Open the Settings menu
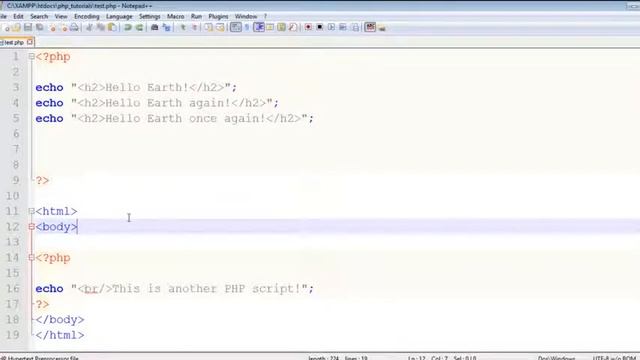Image resolution: width=640 pixels, height=360 pixels. pos(149,16)
